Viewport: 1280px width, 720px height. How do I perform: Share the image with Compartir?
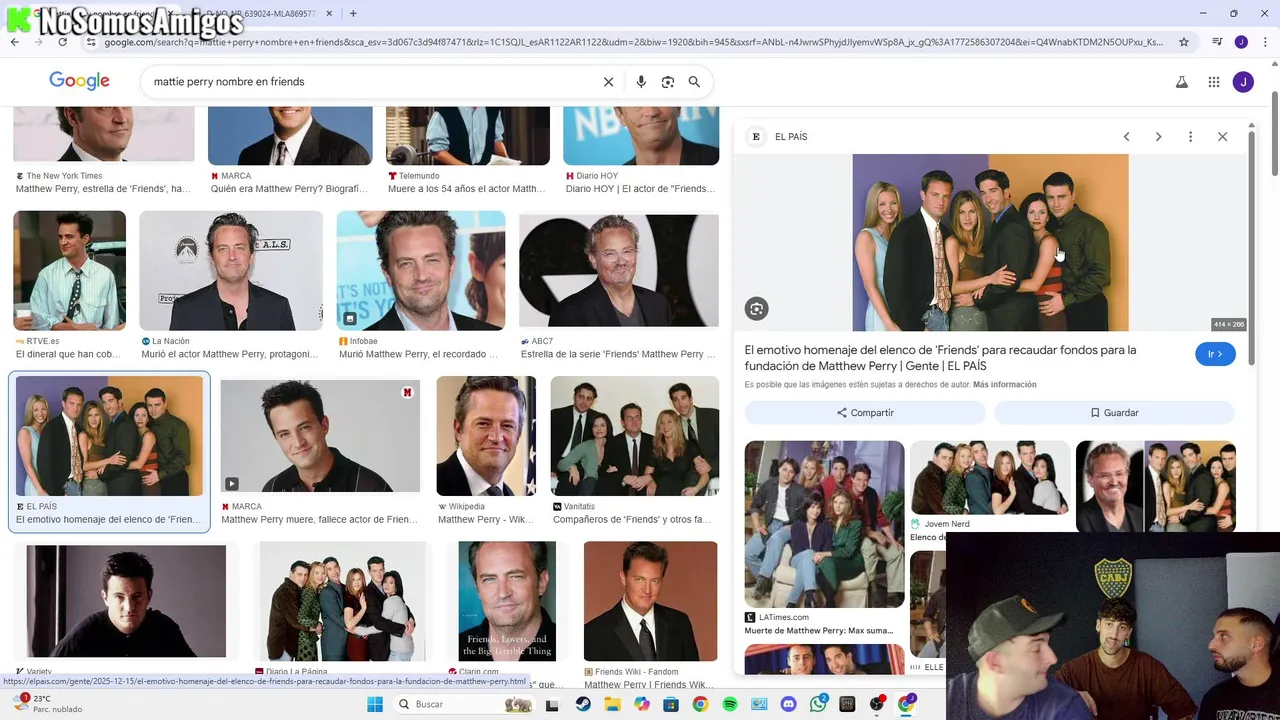[x=865, y=412]
